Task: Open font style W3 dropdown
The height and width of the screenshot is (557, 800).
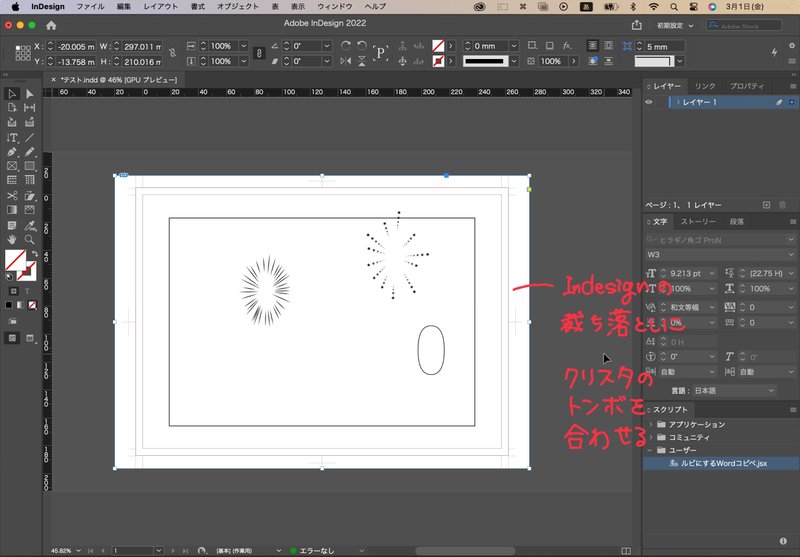Action: click(791, 254)
